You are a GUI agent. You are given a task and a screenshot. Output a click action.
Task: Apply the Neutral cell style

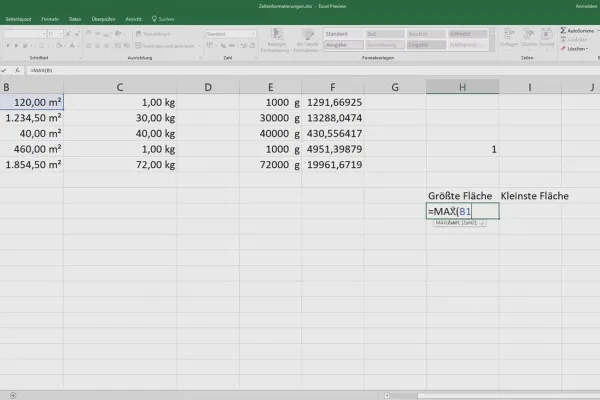click(426, 34)
